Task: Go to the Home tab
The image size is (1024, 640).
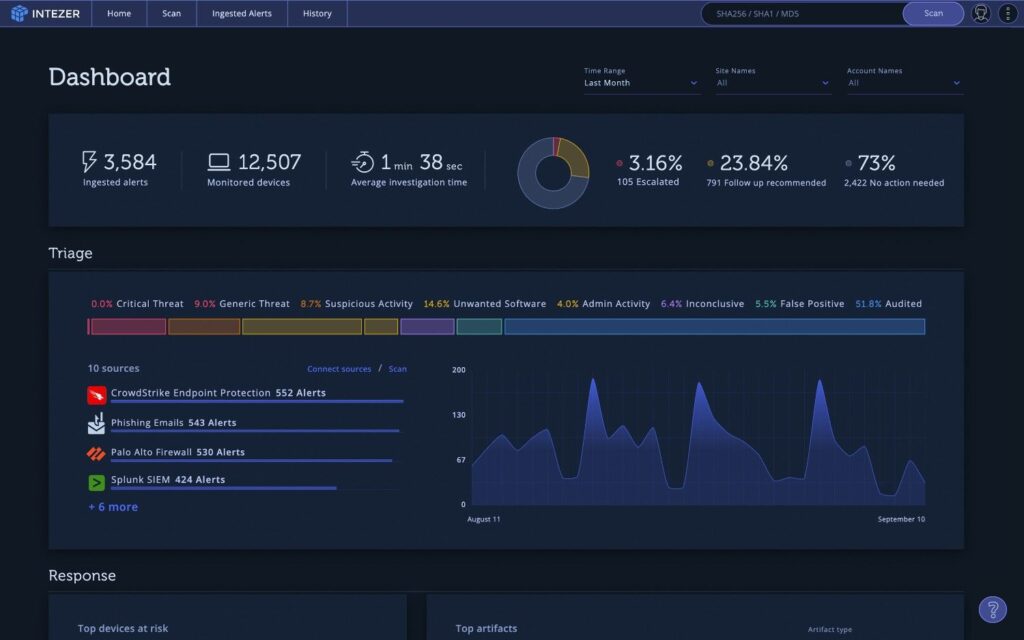Action: click(x=119, y=13)
